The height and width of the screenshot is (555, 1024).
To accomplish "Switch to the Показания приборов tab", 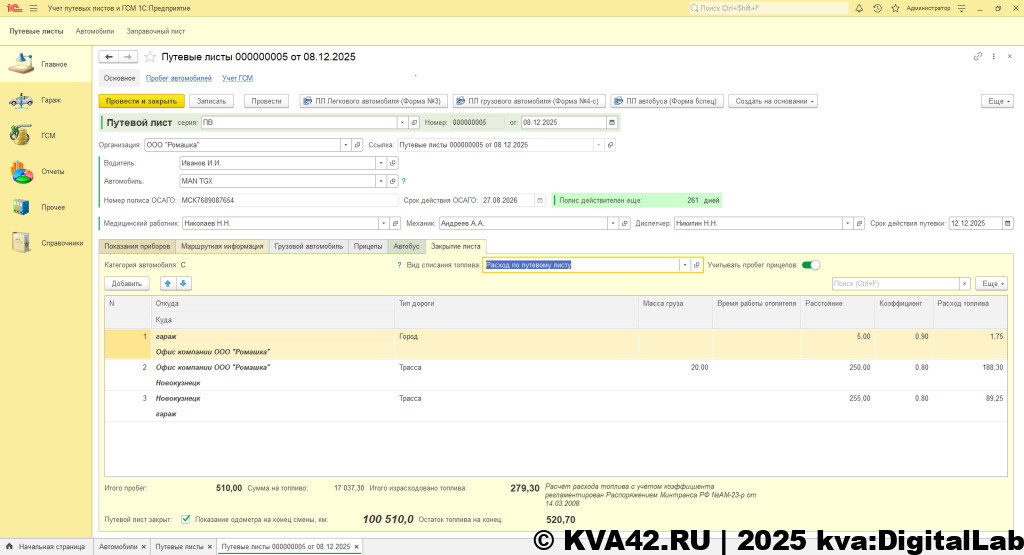I will [138, 245].
